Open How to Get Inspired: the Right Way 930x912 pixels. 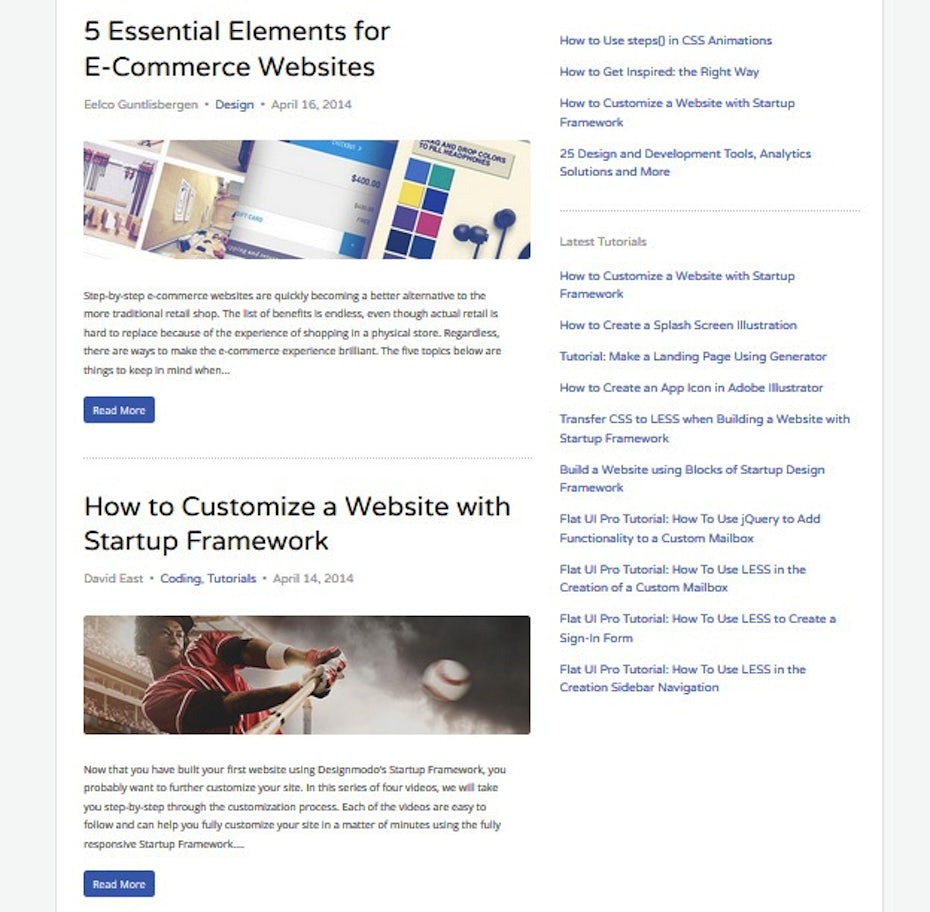(659, 72)
